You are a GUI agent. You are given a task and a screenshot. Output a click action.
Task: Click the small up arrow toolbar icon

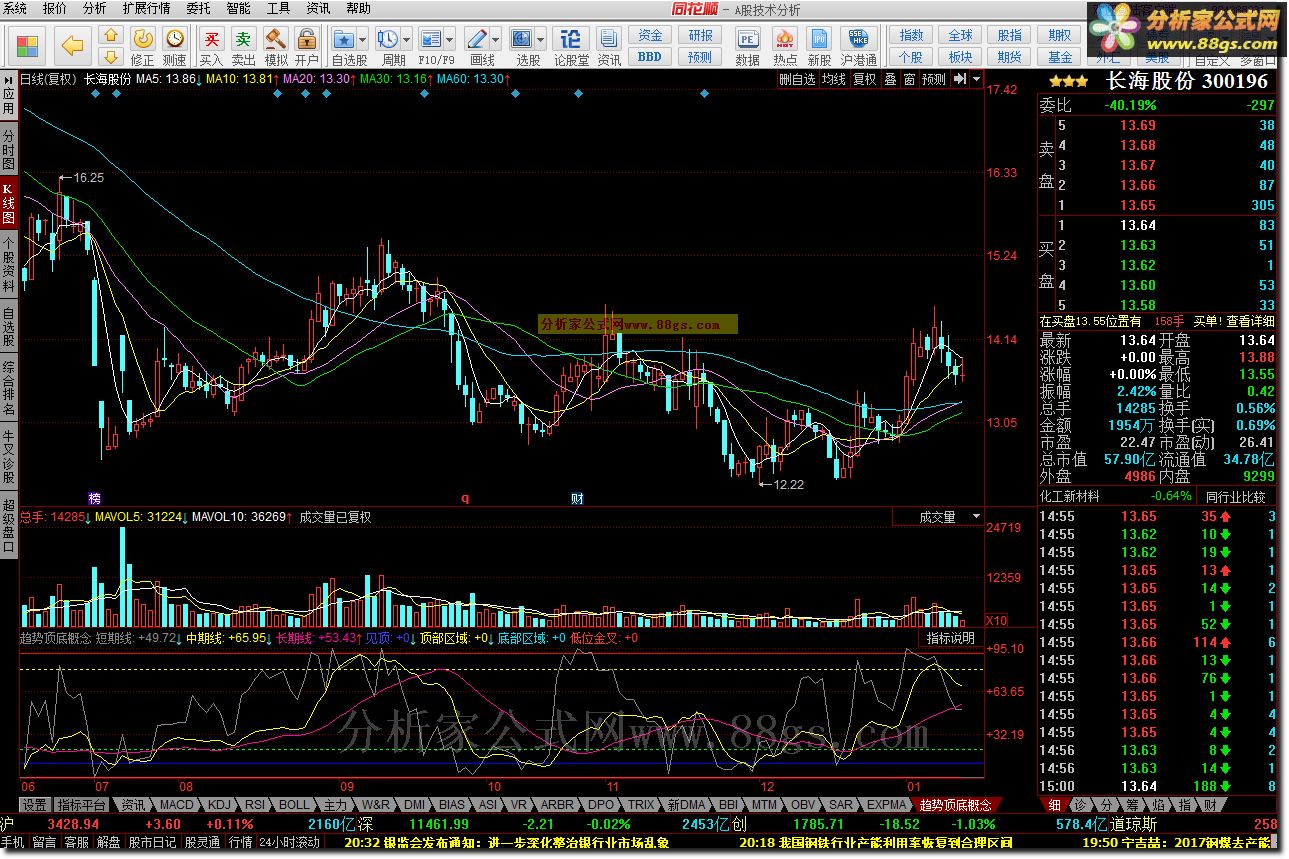click(111, 36)
